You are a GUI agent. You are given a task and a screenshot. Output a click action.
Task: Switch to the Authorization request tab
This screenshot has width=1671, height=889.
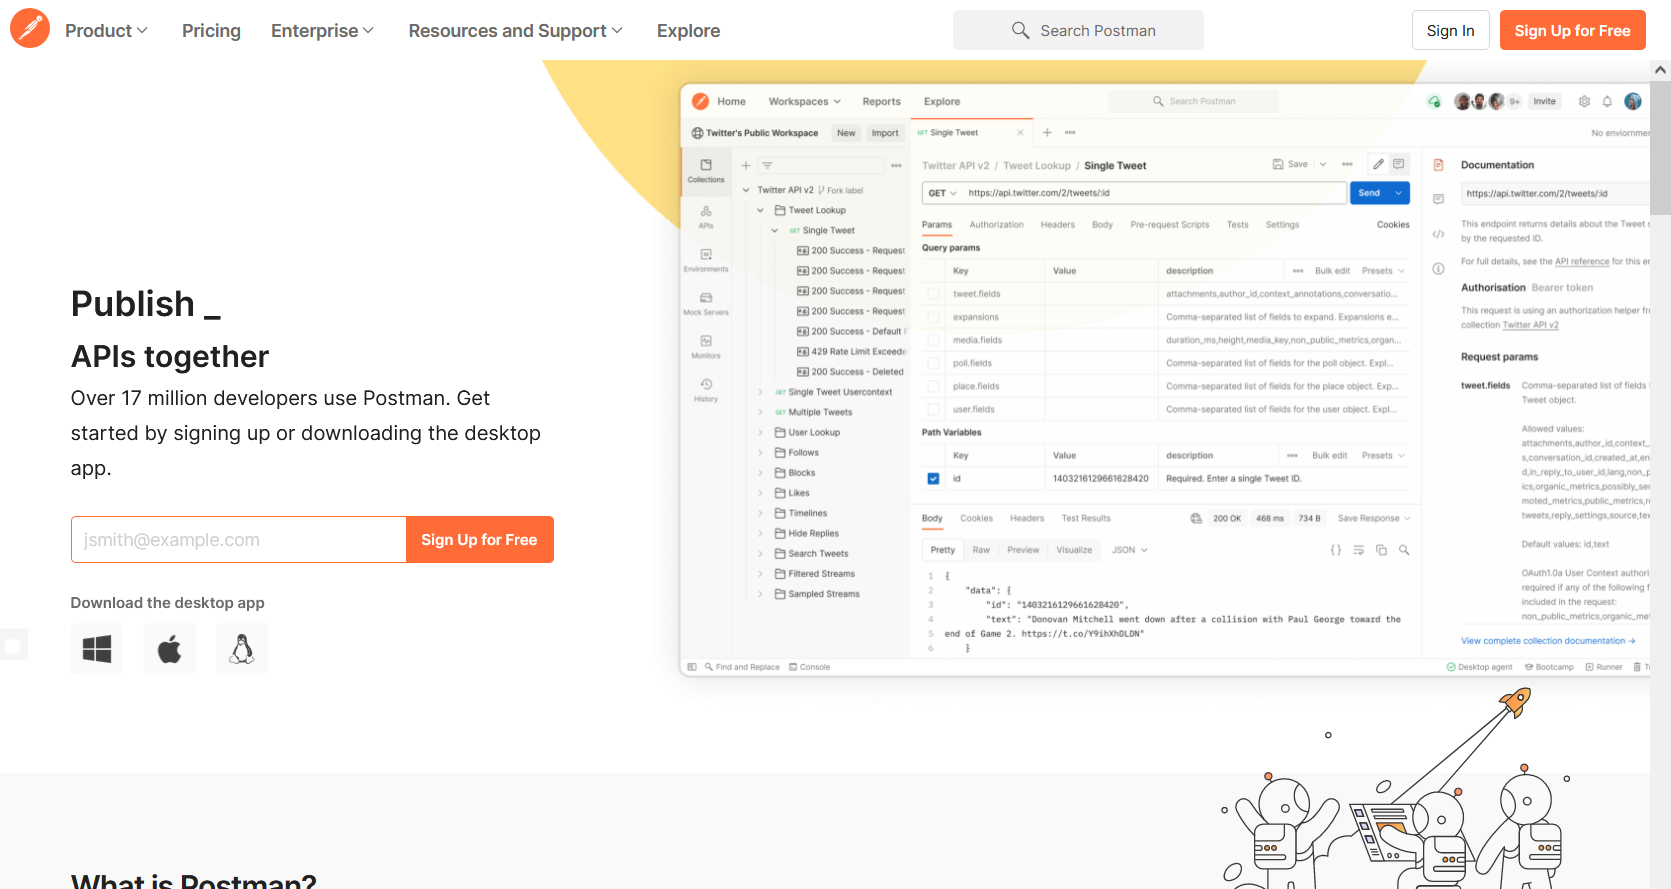[x=996, y=225]
